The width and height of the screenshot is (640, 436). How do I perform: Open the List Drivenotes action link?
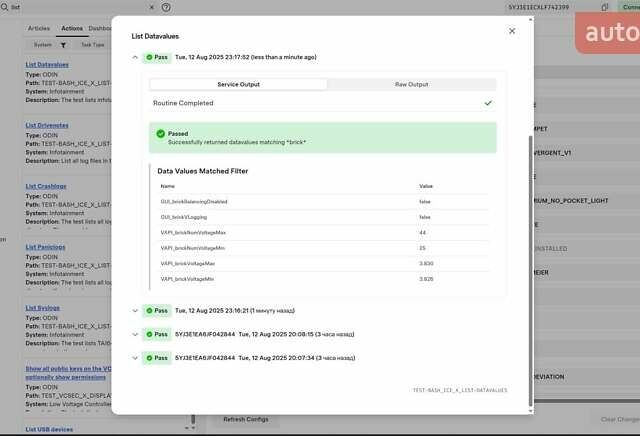point(47,125)
